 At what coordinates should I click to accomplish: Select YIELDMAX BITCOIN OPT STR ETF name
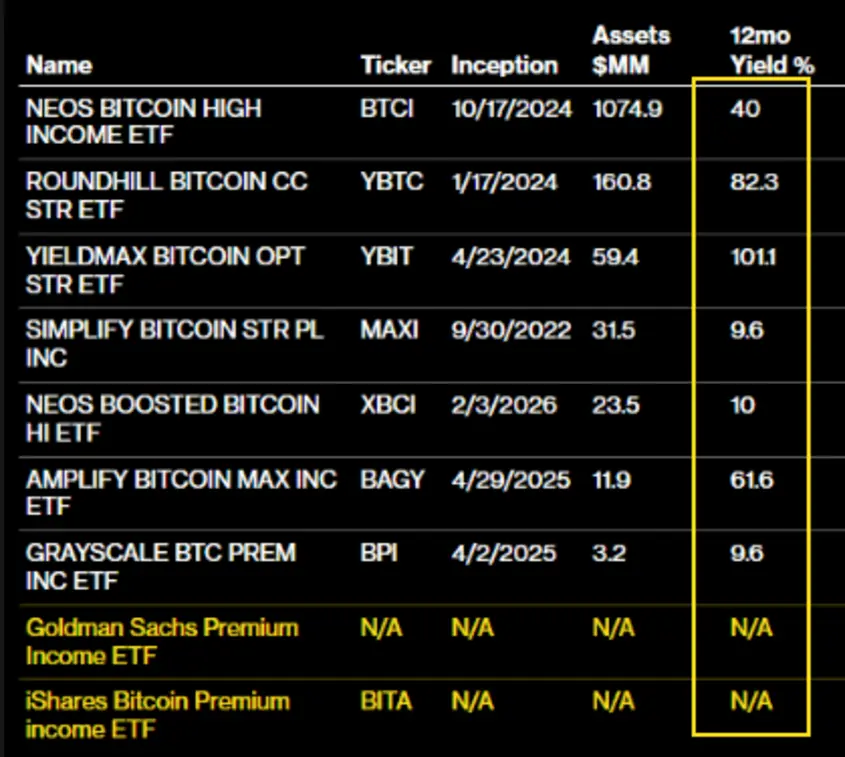coord(165,270)
